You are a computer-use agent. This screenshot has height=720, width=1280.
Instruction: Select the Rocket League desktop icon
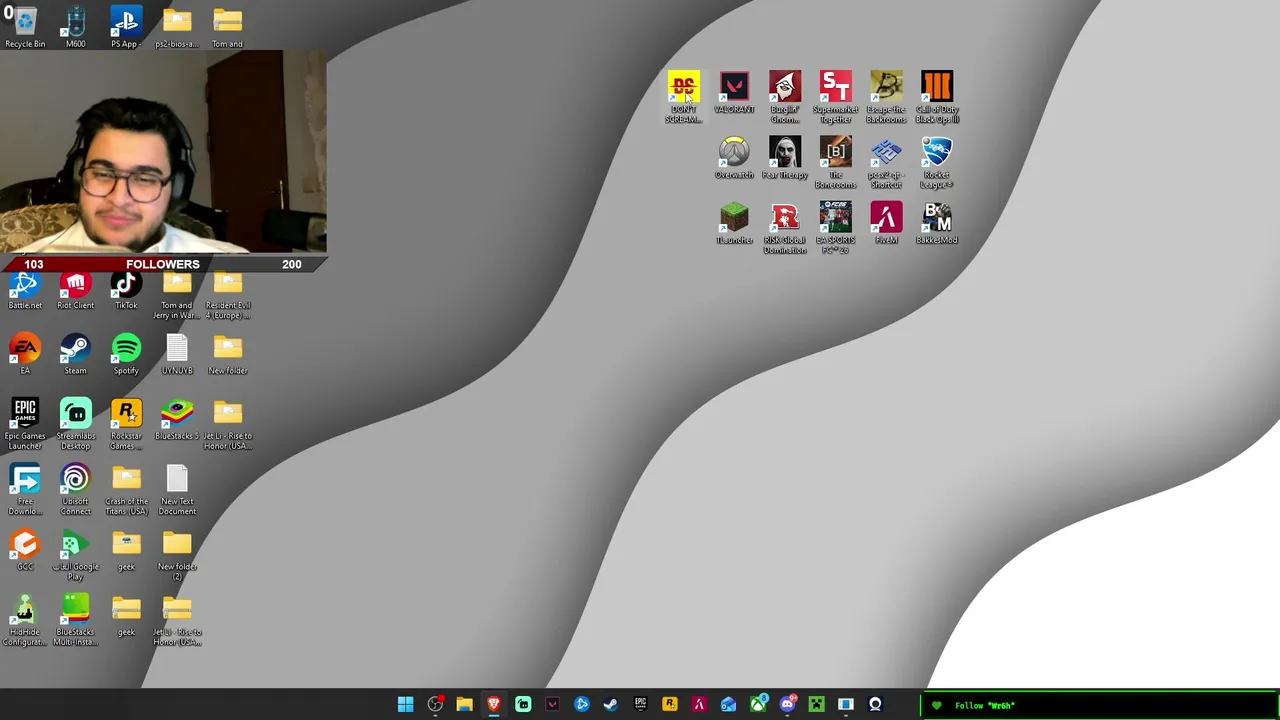pos(937,163)
